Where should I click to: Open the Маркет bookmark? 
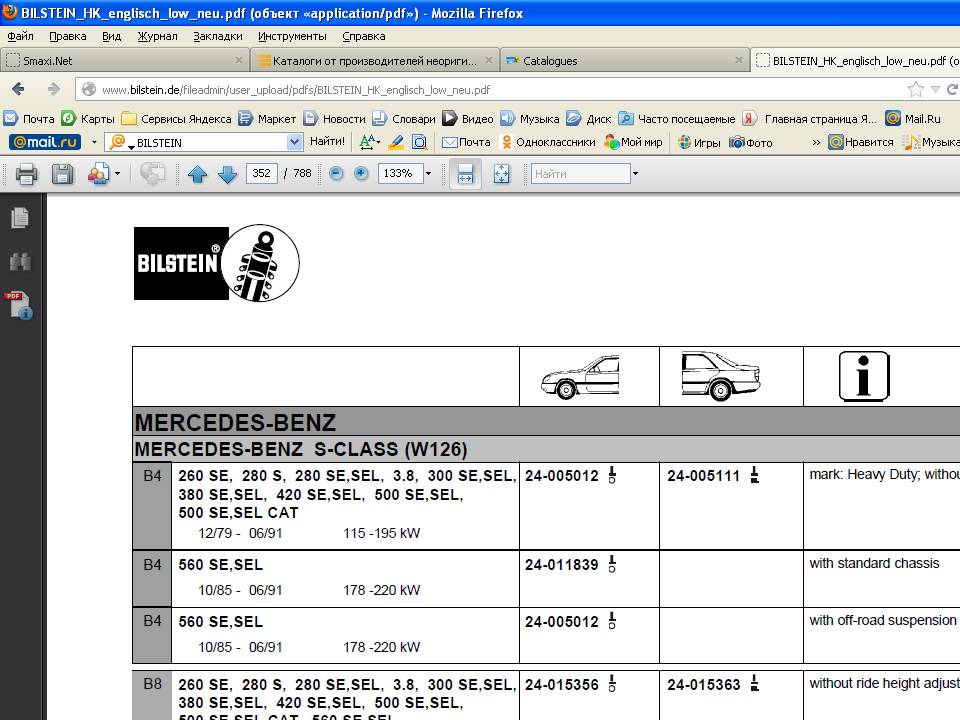tap(268, 119)
